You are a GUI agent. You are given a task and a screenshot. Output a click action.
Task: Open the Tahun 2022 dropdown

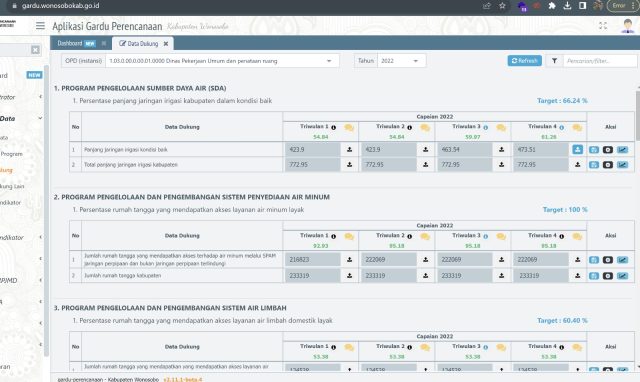pos(402,61)
